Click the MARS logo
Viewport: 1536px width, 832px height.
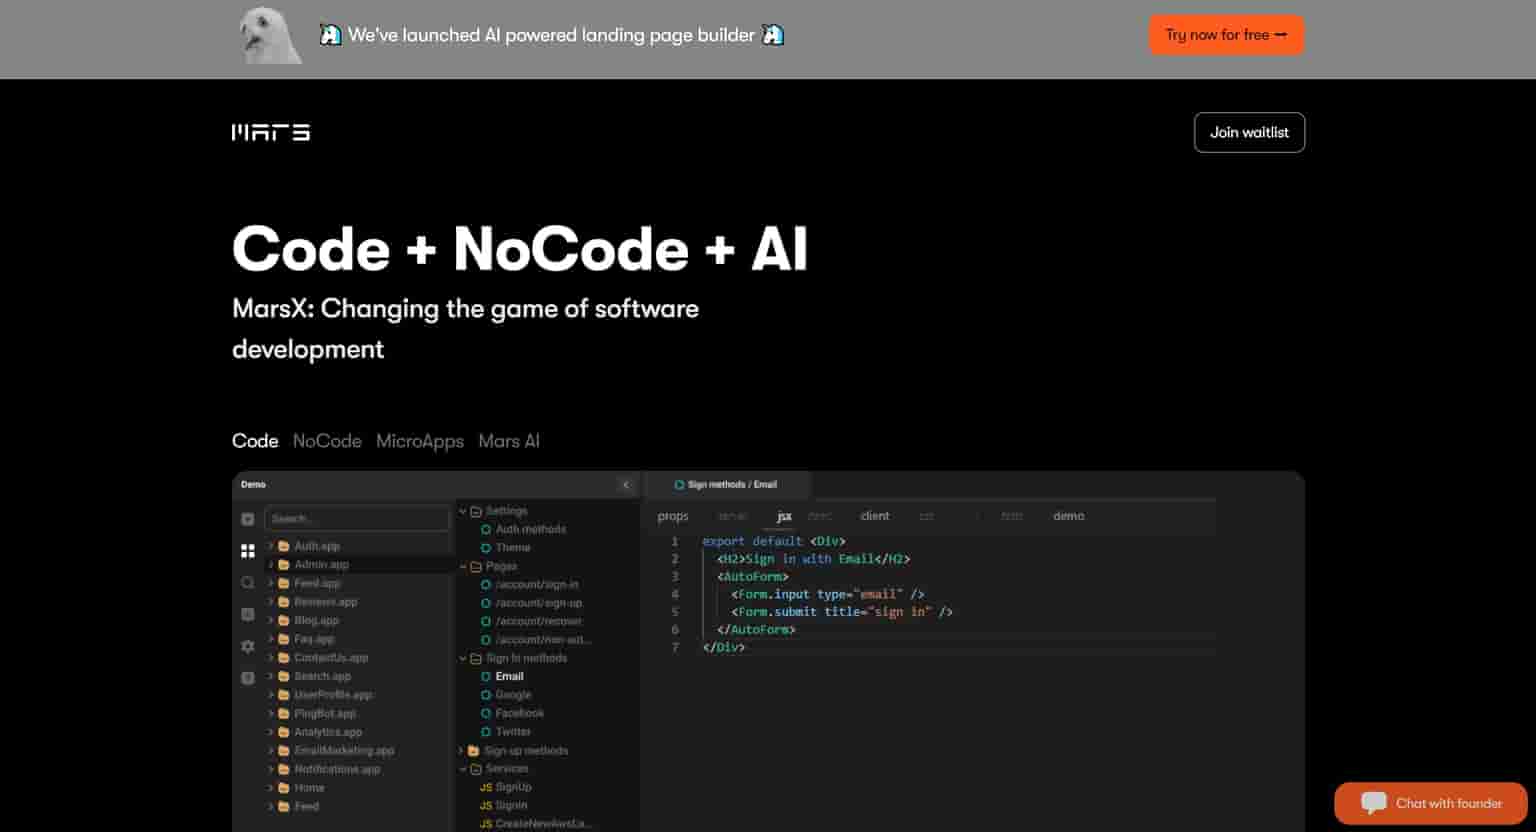271,132
